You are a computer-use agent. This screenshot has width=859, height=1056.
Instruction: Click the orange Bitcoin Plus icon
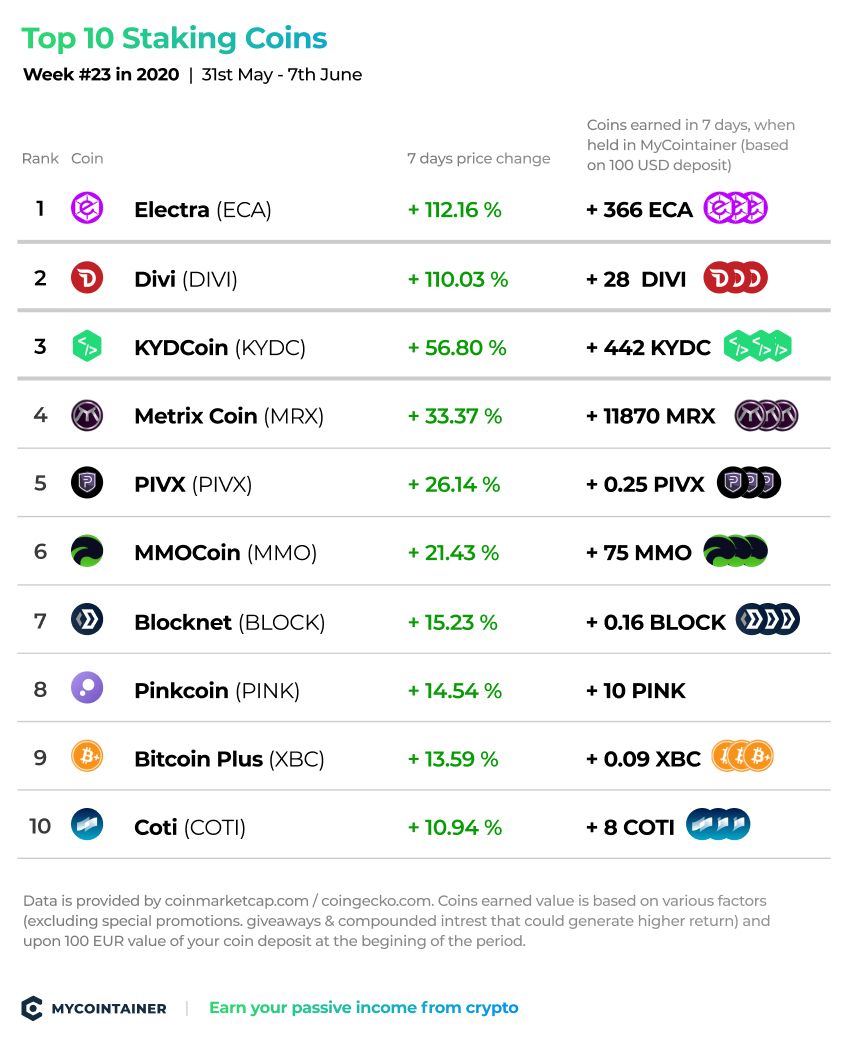pyautogui.click(x=87, y=756)
